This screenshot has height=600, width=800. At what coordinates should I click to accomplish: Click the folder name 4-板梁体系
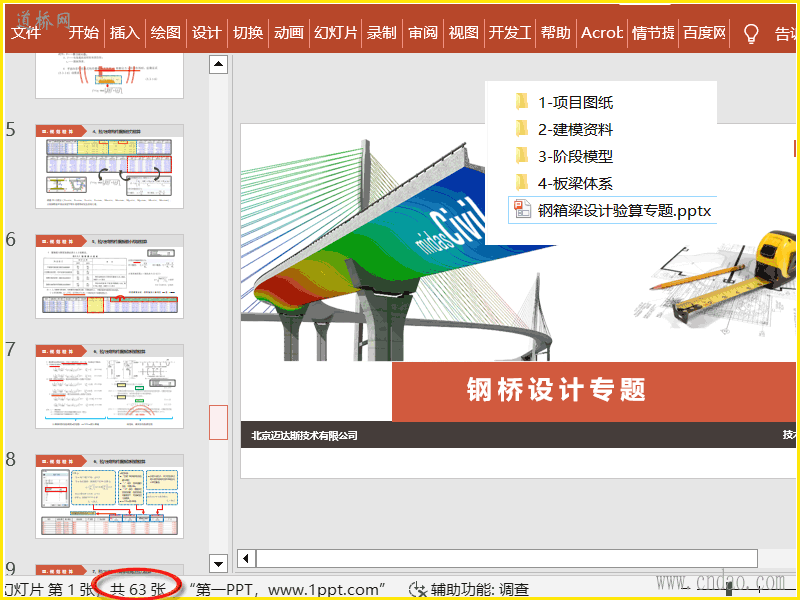(x=576, y=184)
